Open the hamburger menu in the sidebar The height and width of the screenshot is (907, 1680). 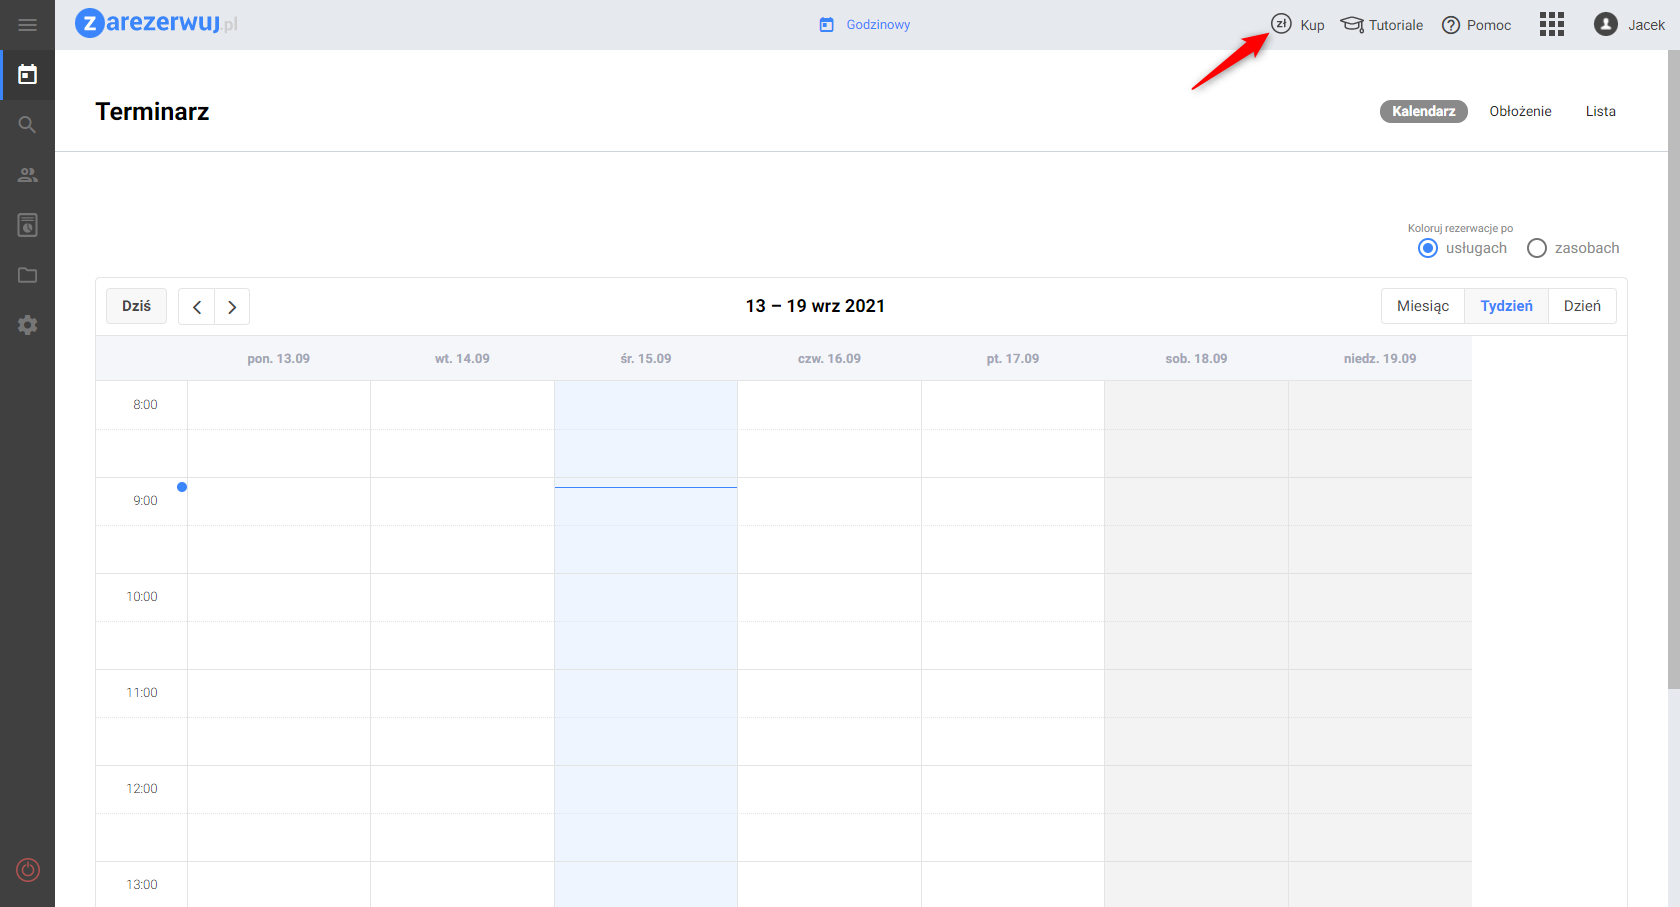tap(27, 25)
